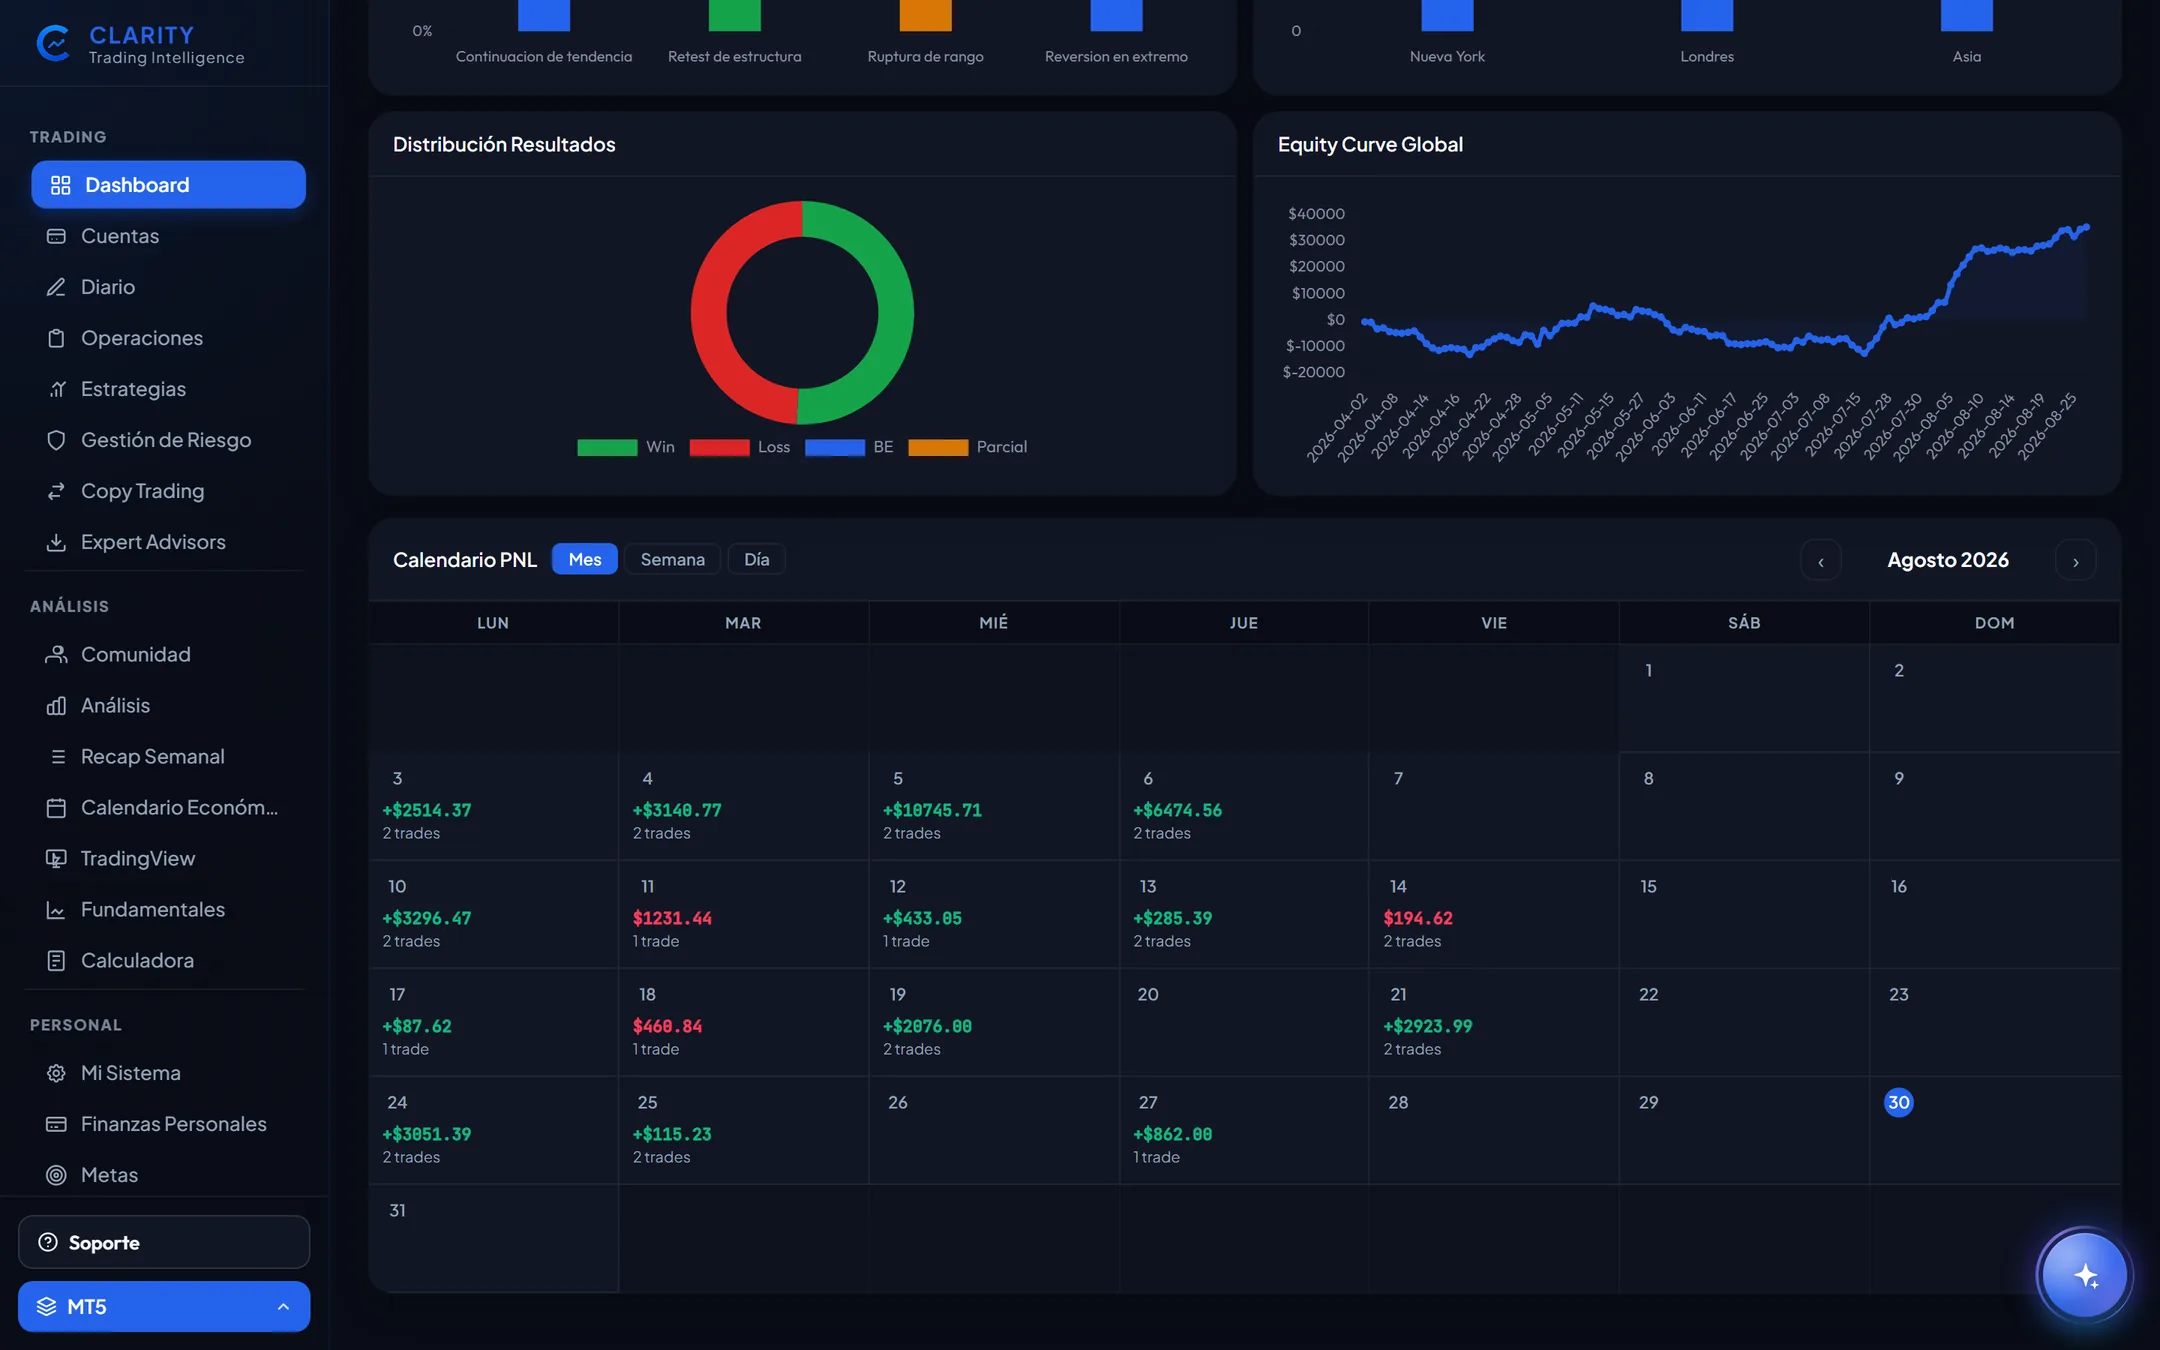
Task: Click the Copy Trading arrows icon
Action: click(x=56, y=491)
